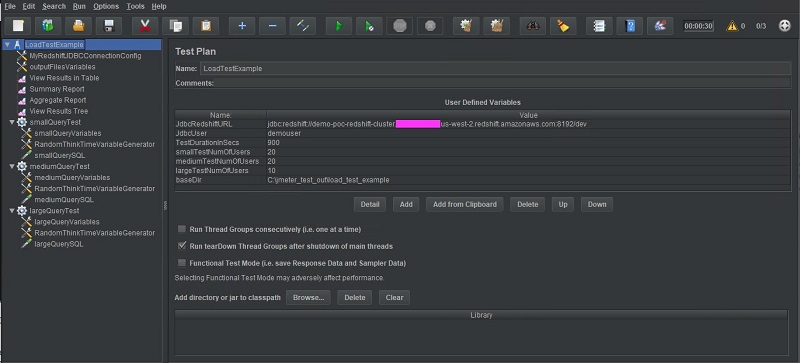Open the Function Helper list icon

click(599, 26)
